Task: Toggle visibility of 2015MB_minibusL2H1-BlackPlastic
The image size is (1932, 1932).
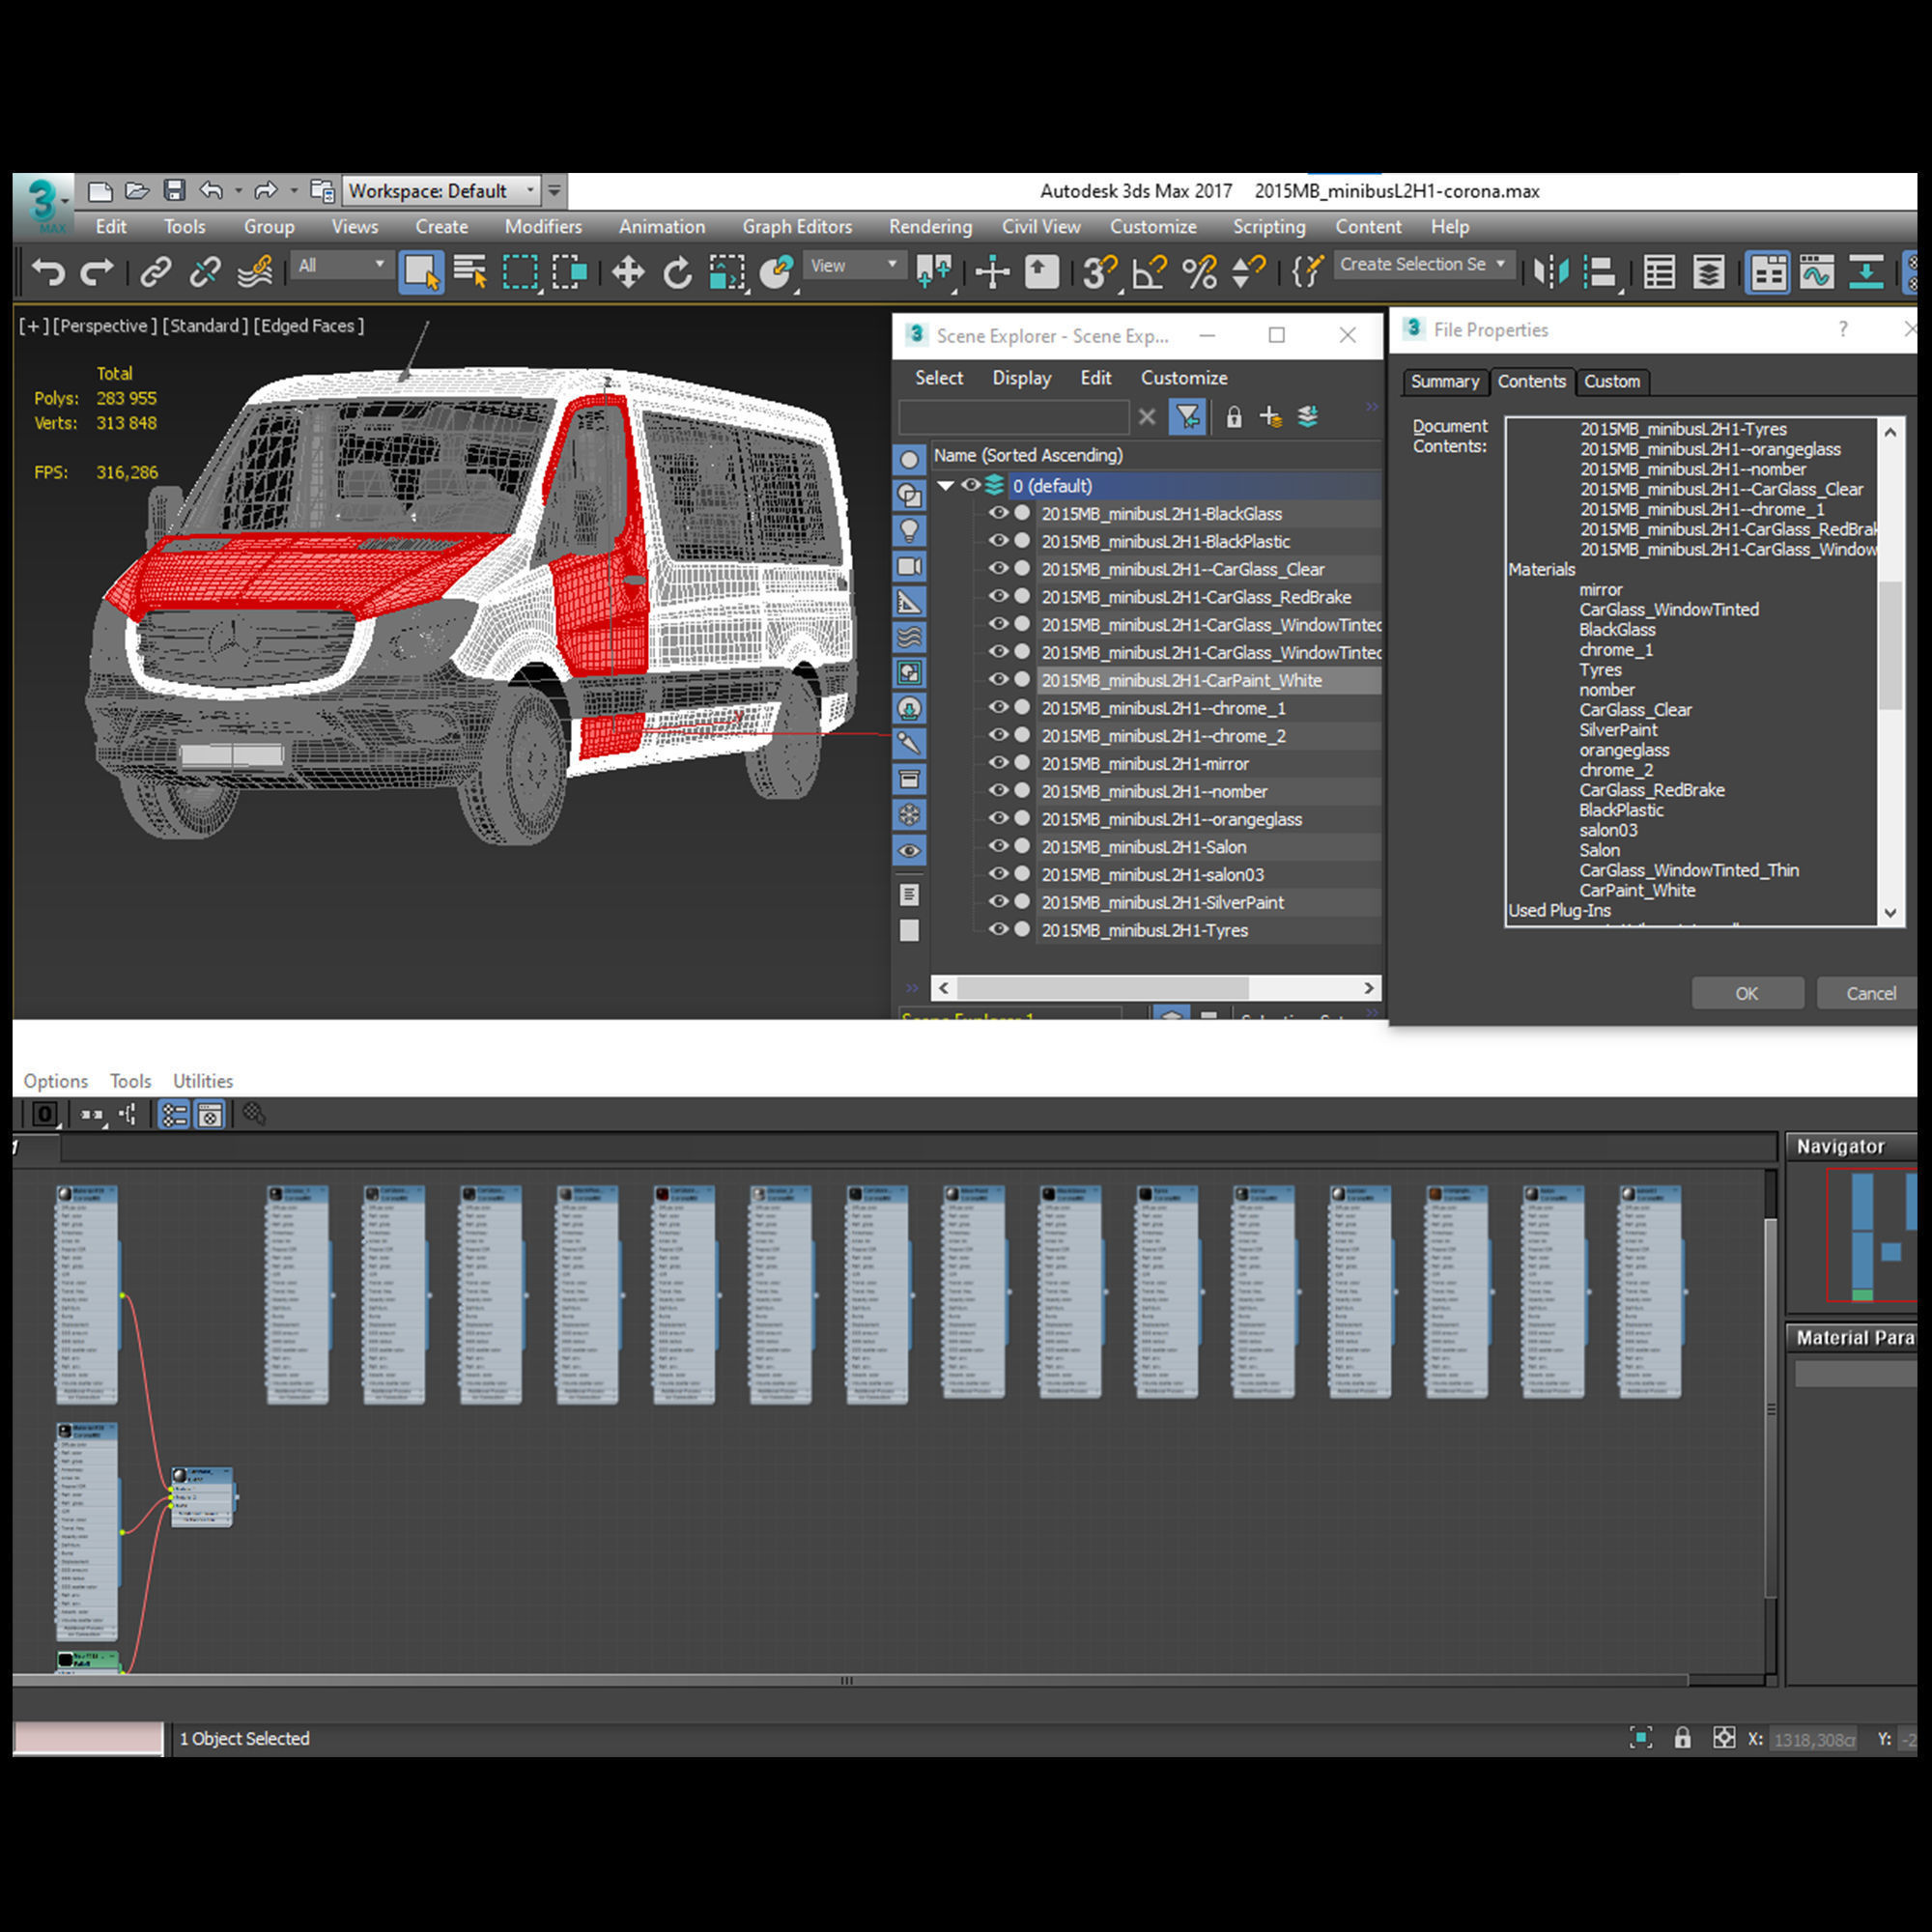Action: point(998,540)
